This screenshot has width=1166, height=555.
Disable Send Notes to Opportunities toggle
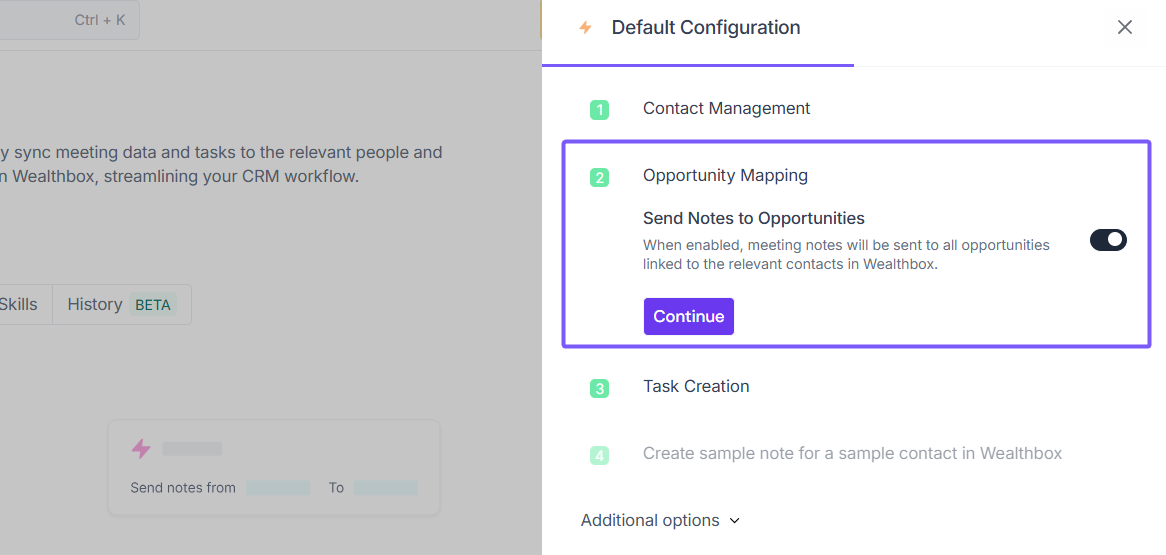[x=1108, y=240]
